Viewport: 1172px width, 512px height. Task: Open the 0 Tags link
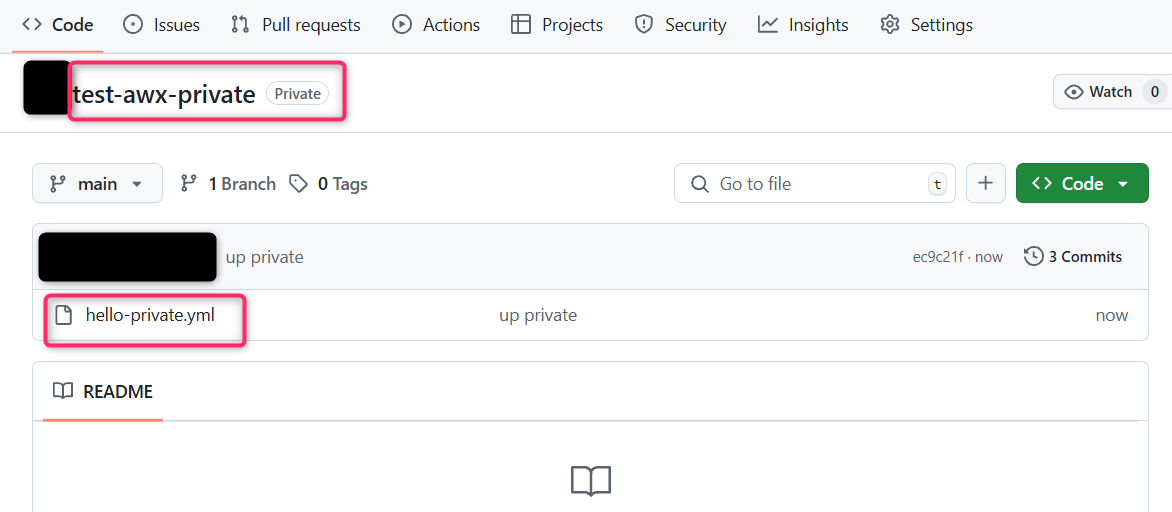pos(328,184)
